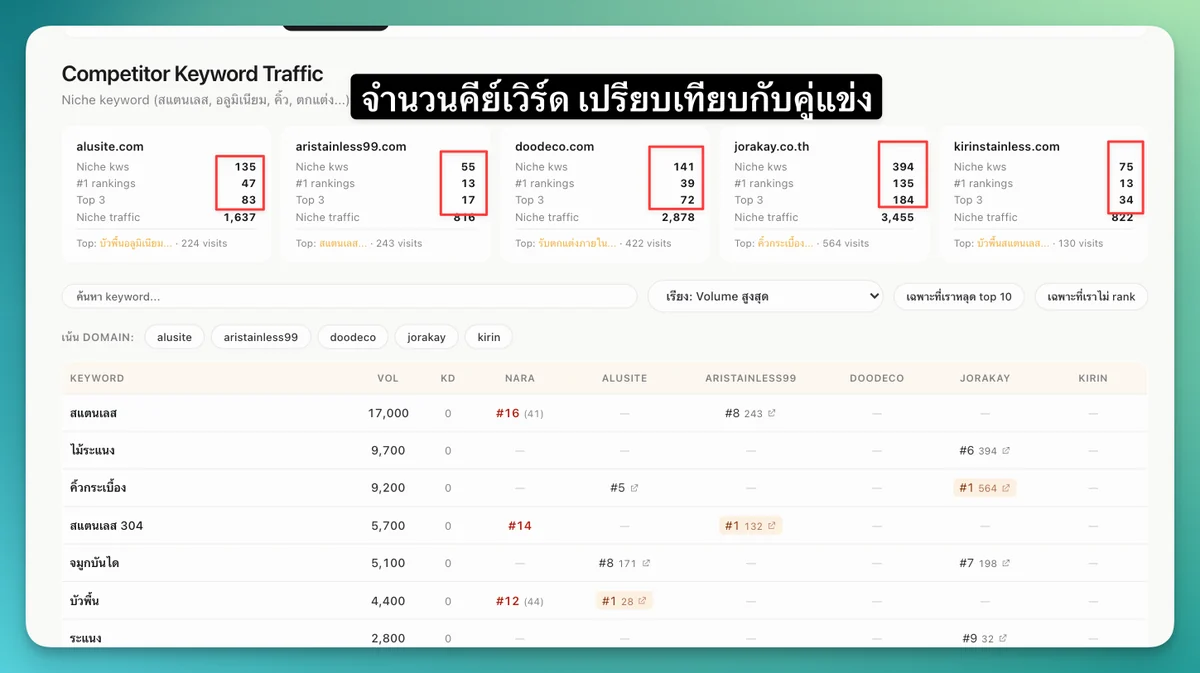The height and width of the screenshot is (673, 1200).
Task: Open aristainless99.com card's top keyword link สแตนเลส
Action: 342,243
